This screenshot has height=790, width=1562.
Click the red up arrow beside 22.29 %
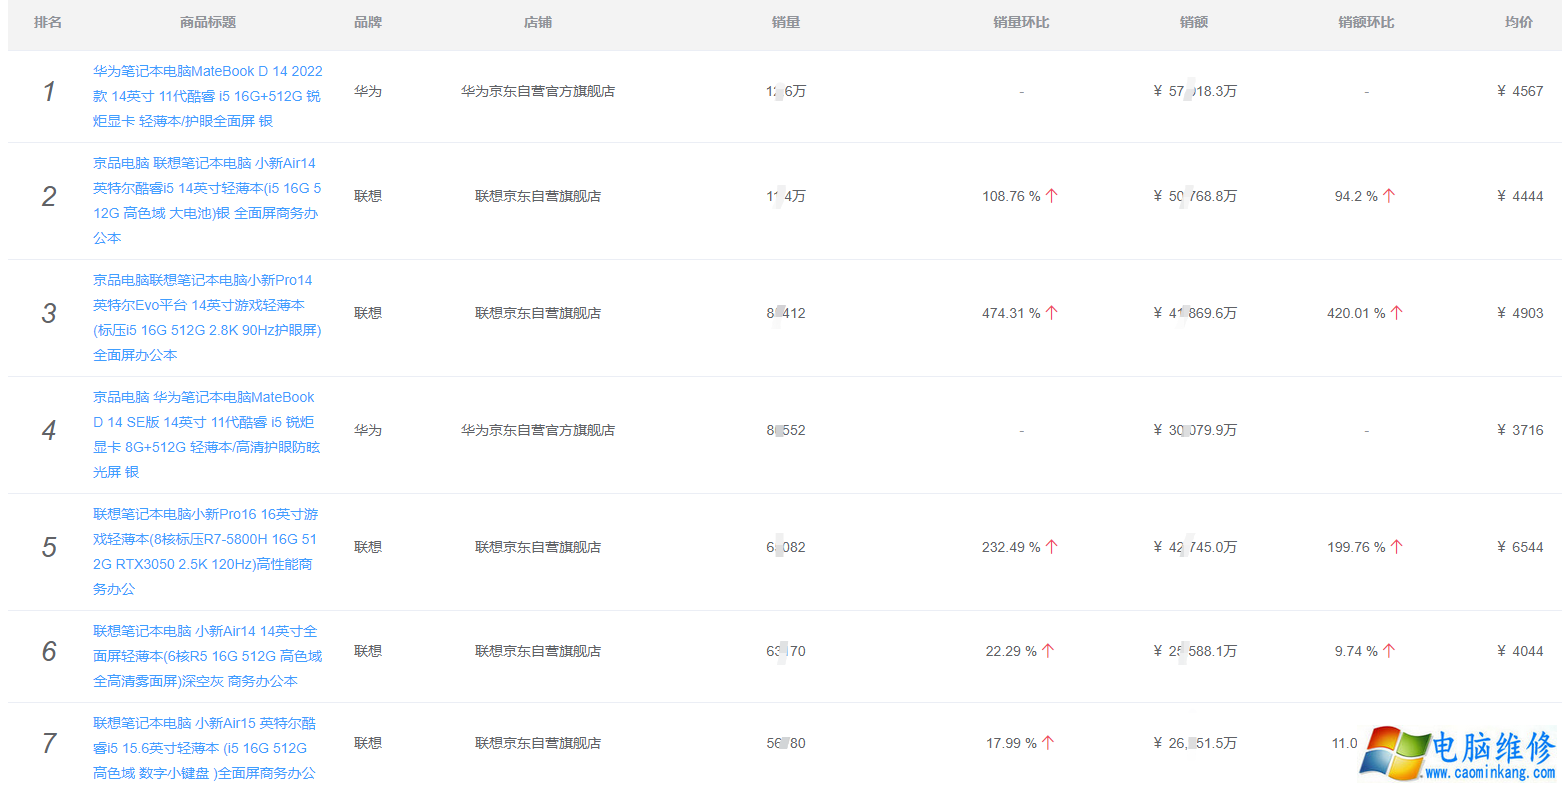tap(1048, 651)
